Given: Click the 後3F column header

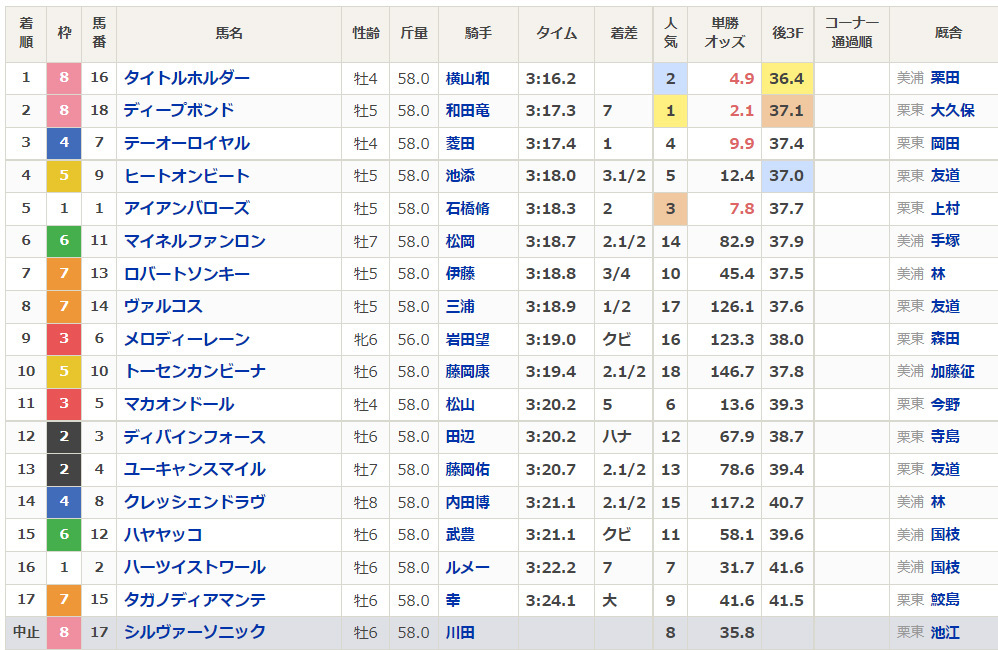Looking at the screenshot, I should point(787,33).
